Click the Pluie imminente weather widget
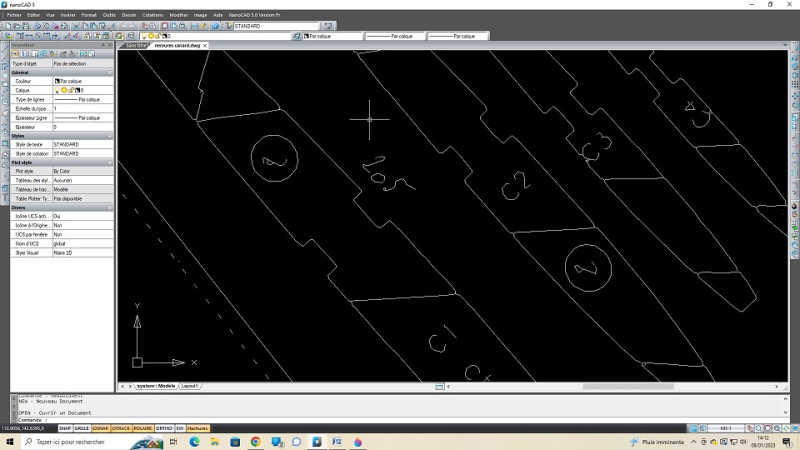 [x=657, y=442]
